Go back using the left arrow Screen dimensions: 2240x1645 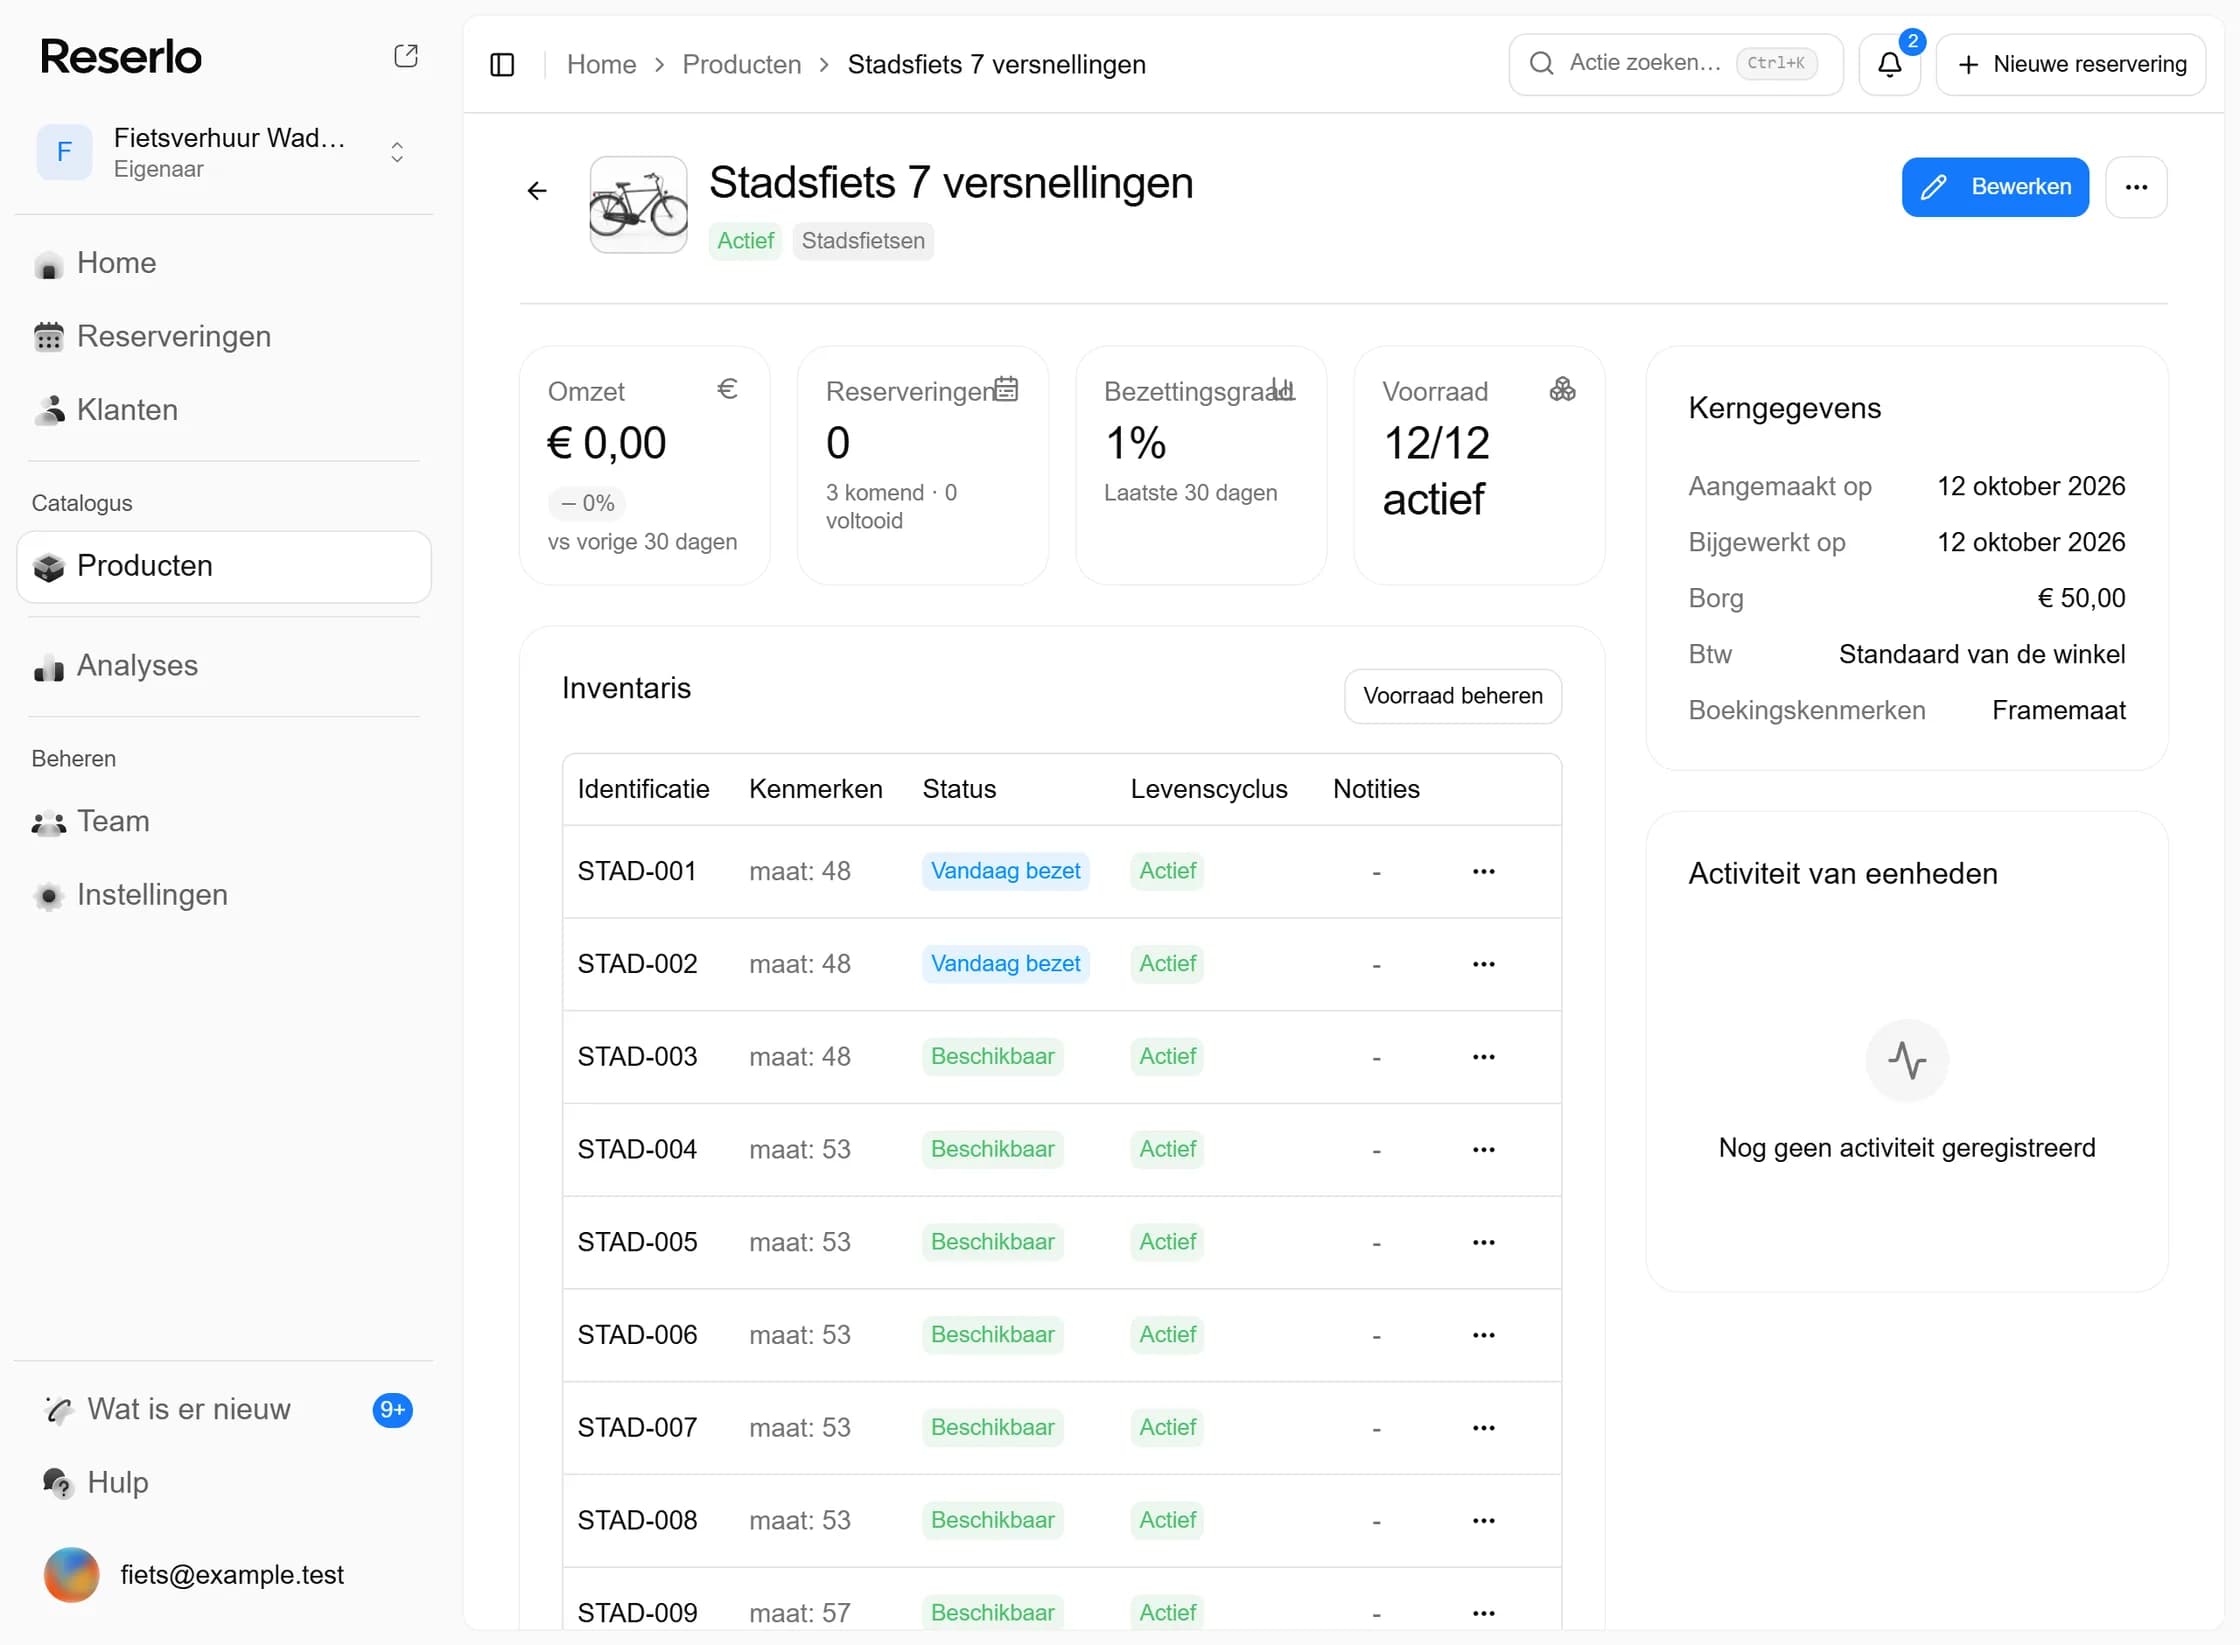coord(537,190)
